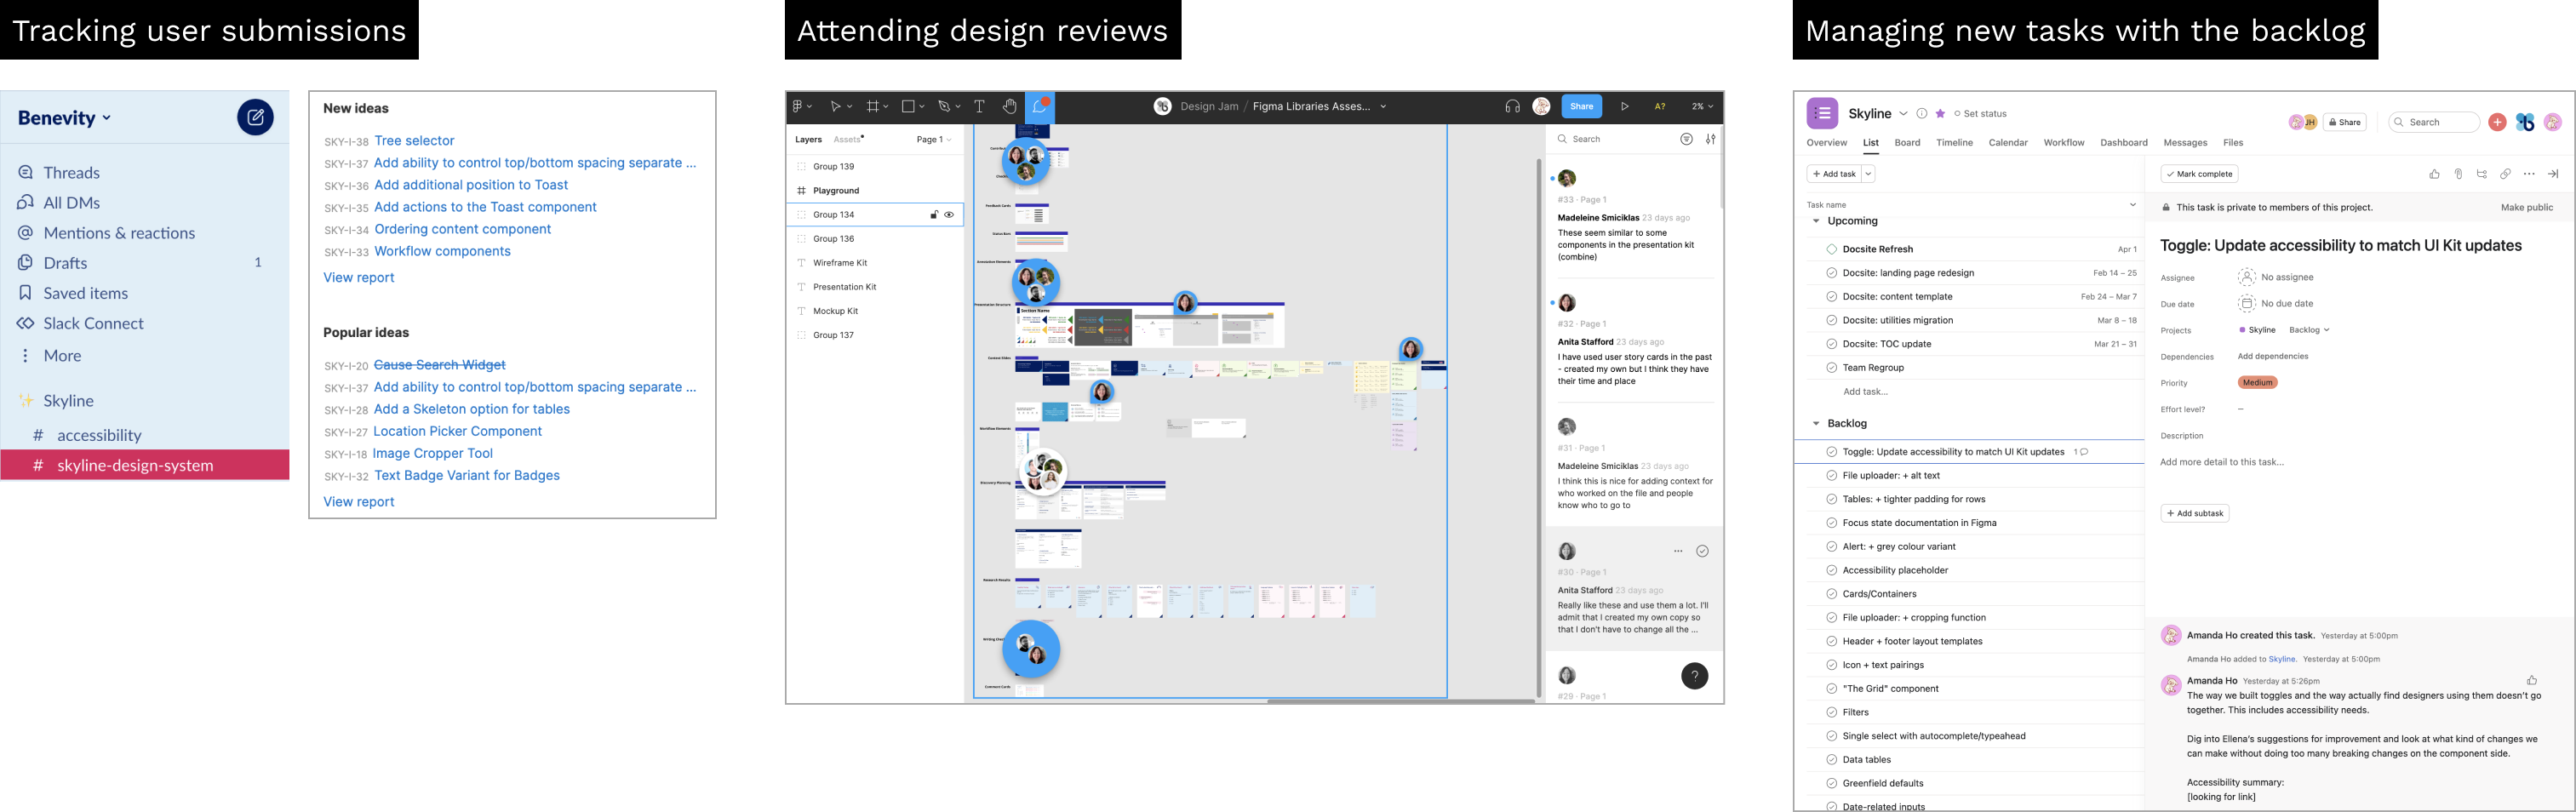Open the 2% zoom dropdown in Figma

1702,106
